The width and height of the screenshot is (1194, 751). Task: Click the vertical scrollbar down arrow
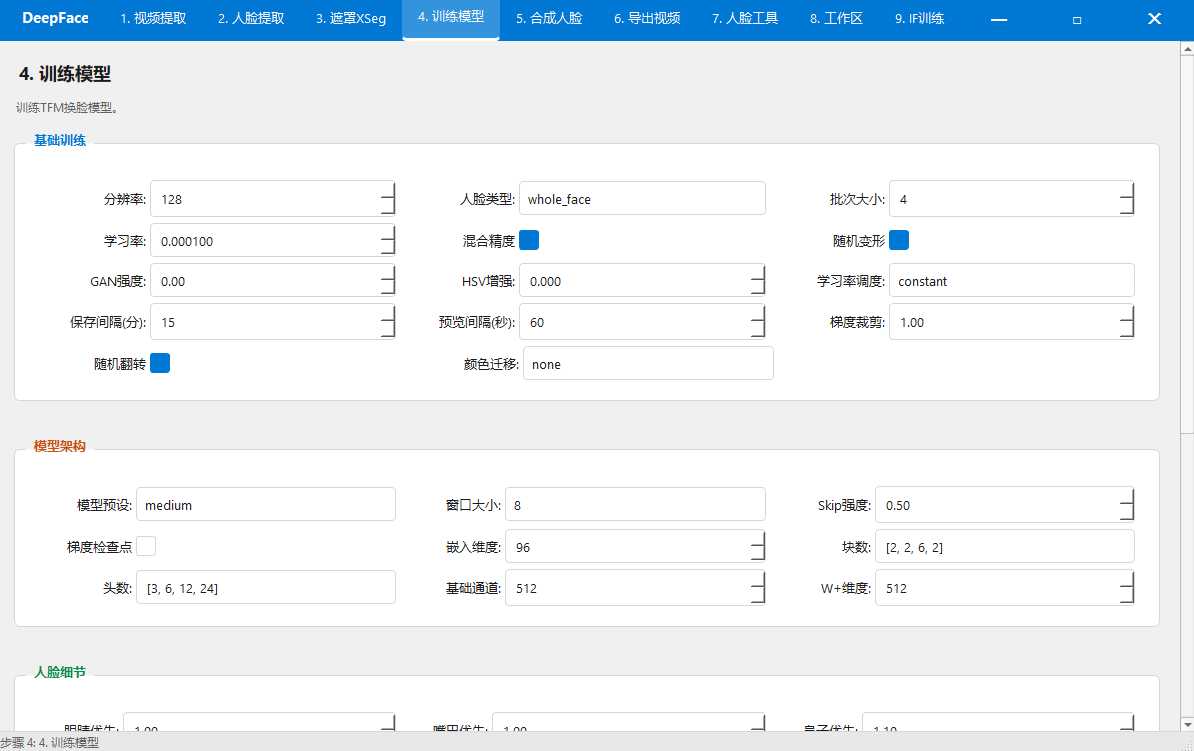click(1187, 724)
